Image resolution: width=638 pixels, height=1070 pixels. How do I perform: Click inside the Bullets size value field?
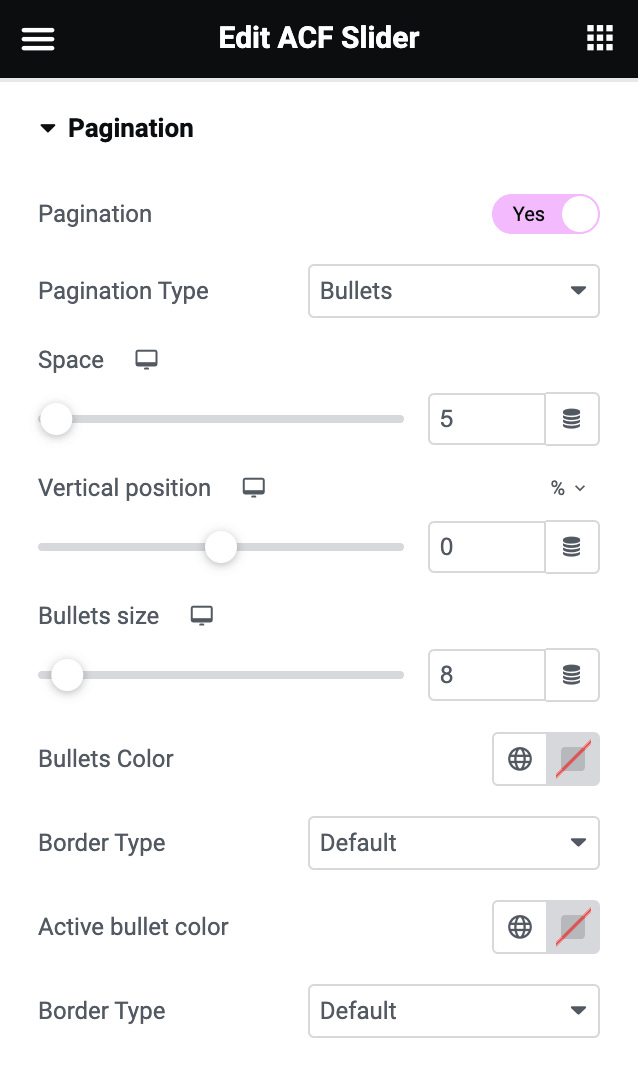pos(487,675)
